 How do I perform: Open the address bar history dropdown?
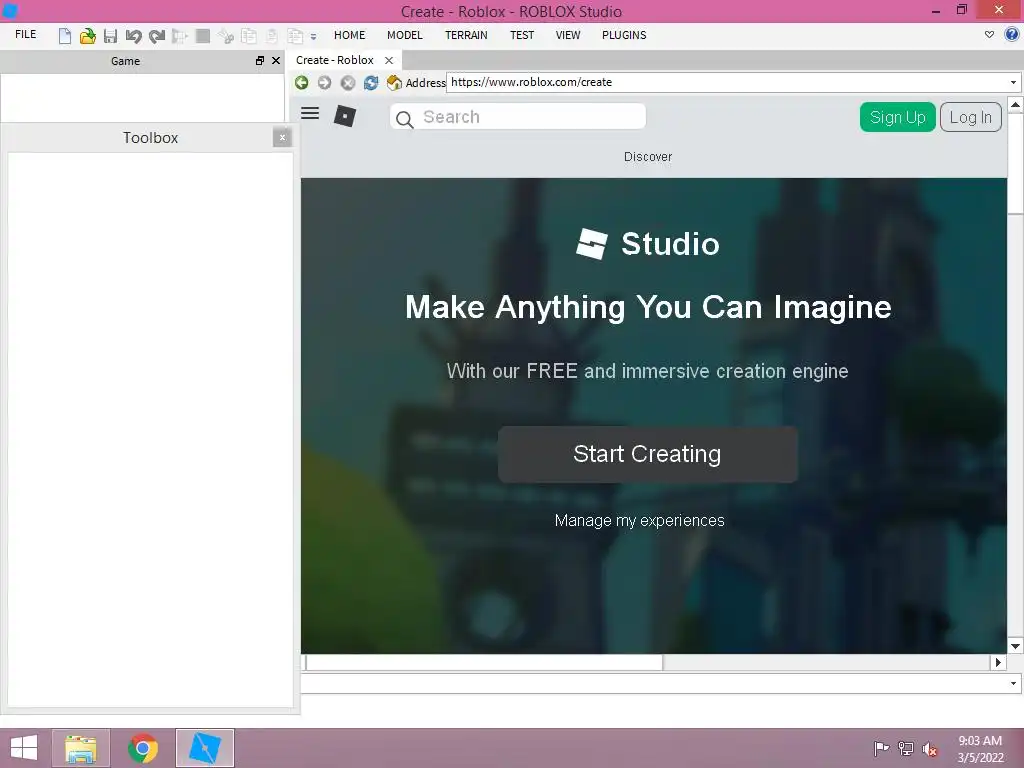pyautogui.click(x=1013, y=82)
